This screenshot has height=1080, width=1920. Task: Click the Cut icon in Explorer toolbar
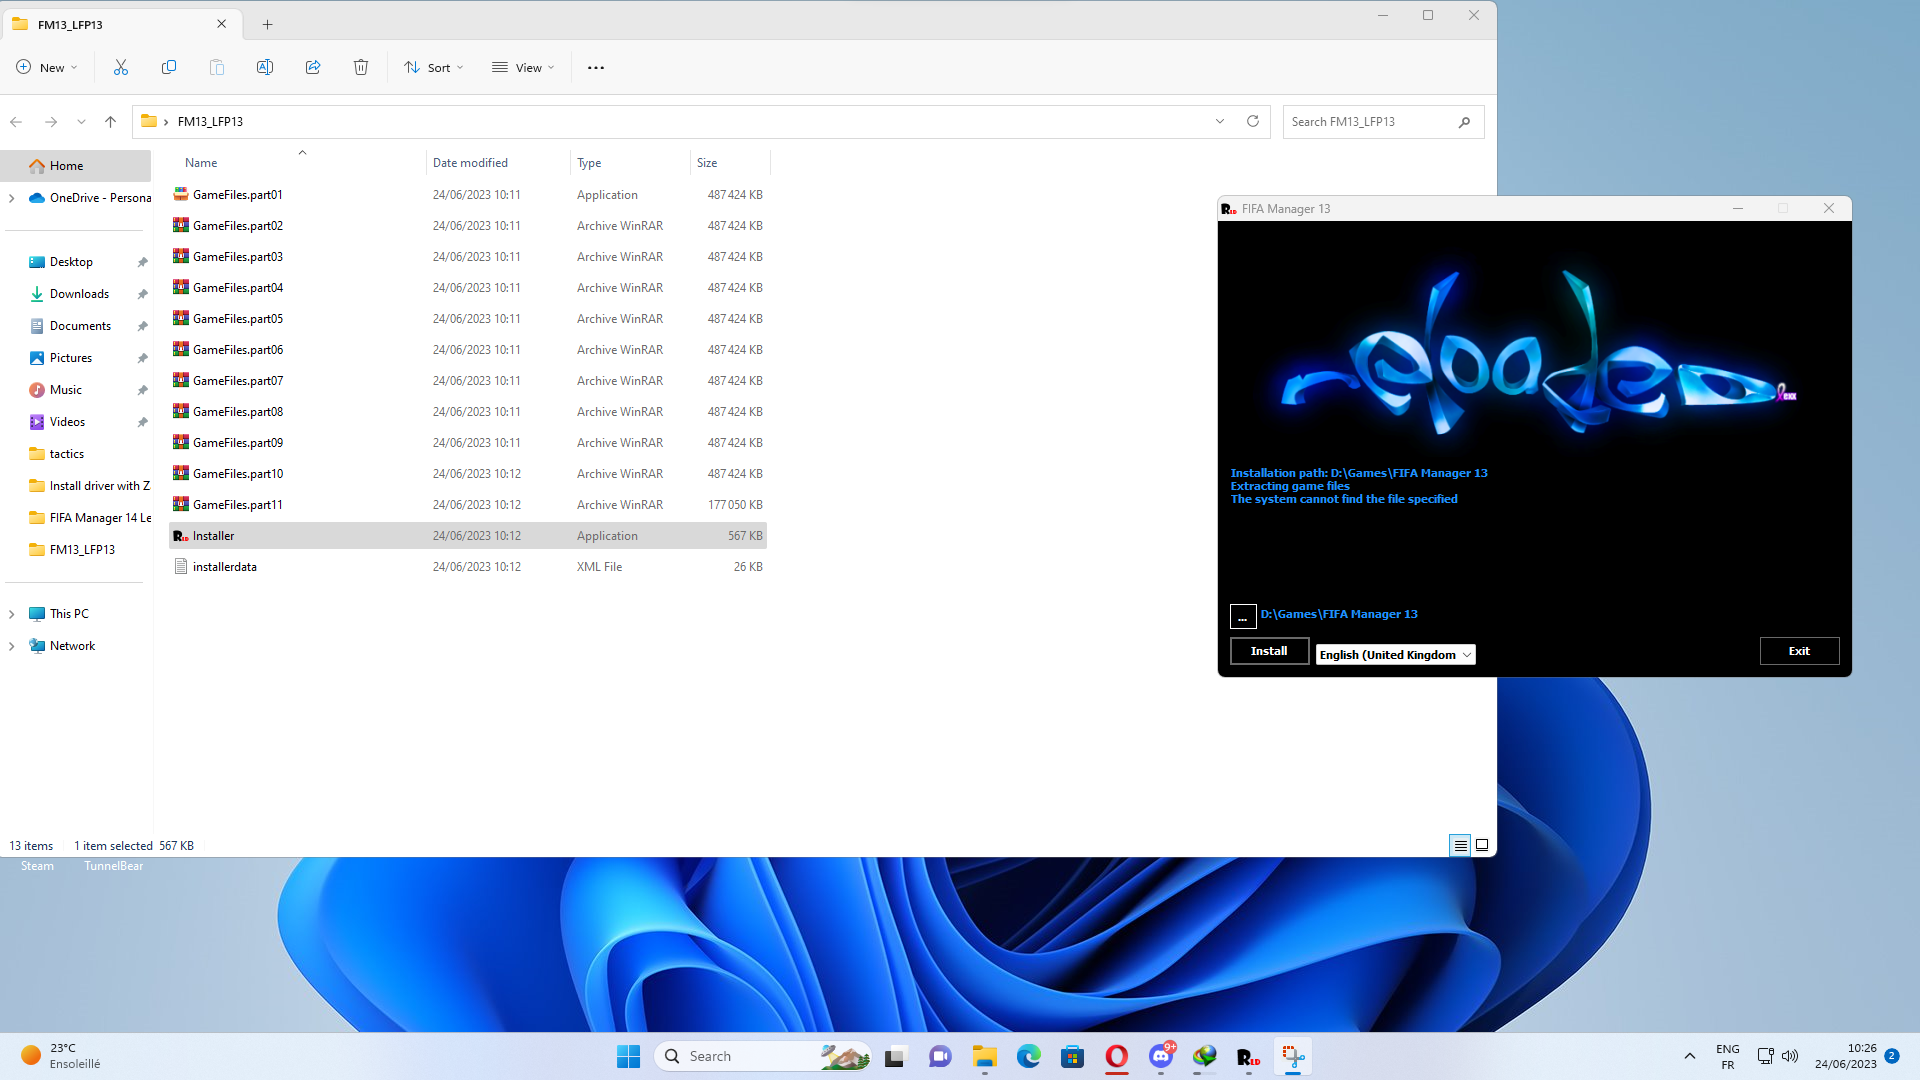pos(121,67)
